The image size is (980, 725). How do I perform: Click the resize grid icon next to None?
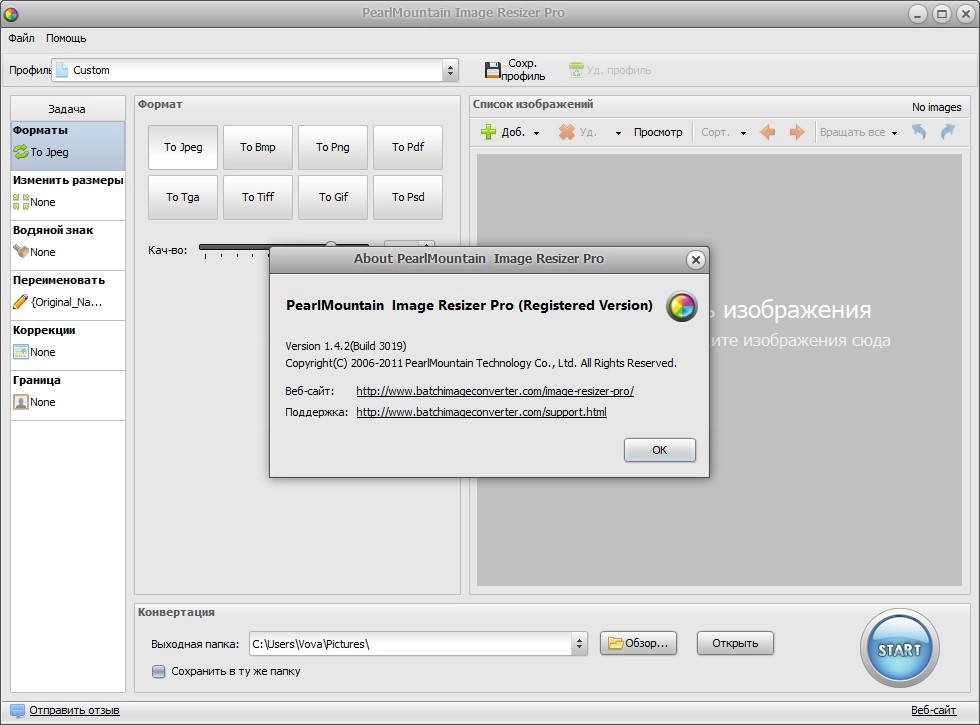tap(21, 202)
